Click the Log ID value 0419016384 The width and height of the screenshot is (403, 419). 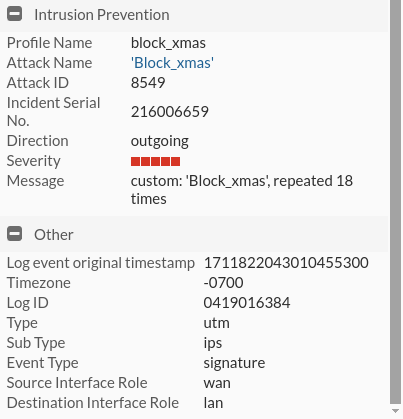247,303
